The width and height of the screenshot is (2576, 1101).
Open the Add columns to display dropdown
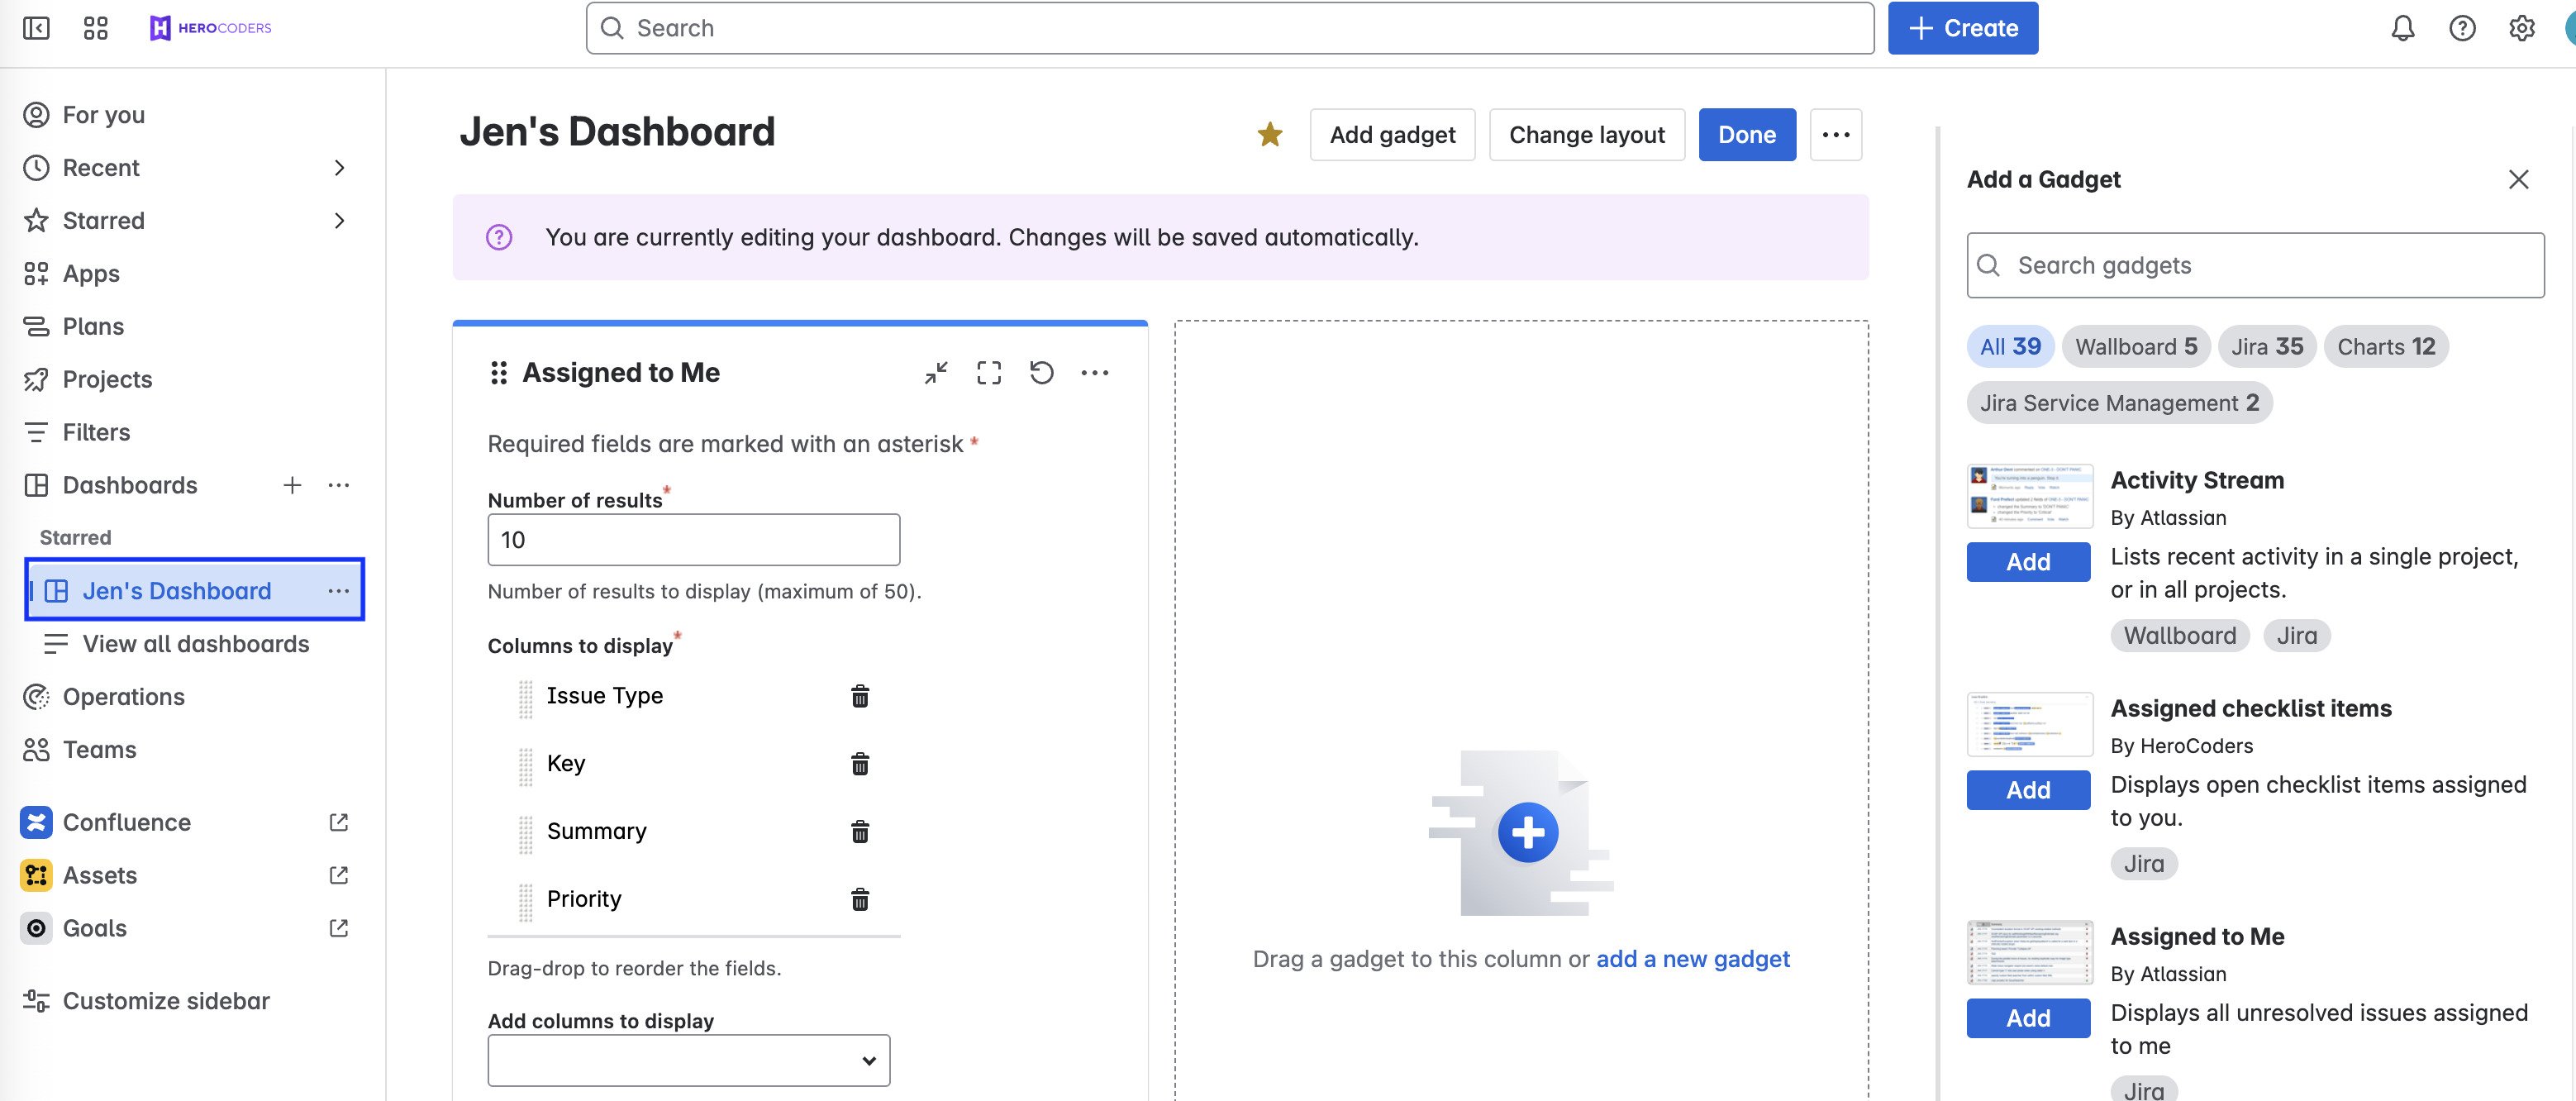pos(688,1060)
